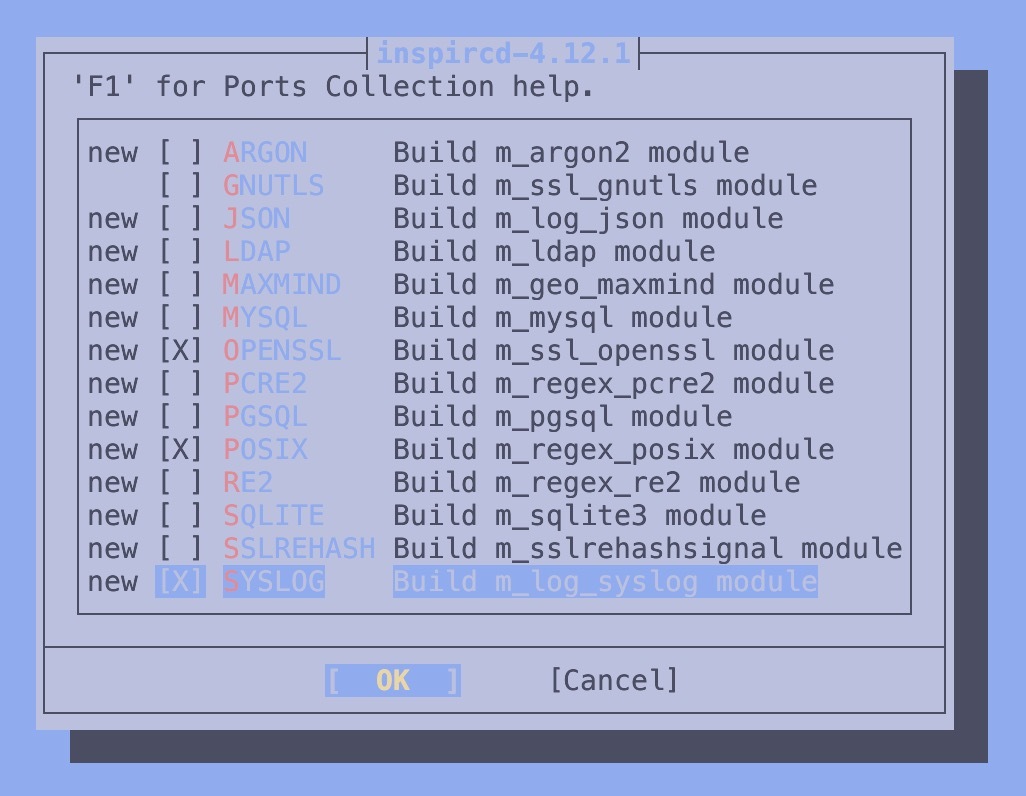
Task: Tick the MYSQL checkbox
Action: click(x=181, y=317)
